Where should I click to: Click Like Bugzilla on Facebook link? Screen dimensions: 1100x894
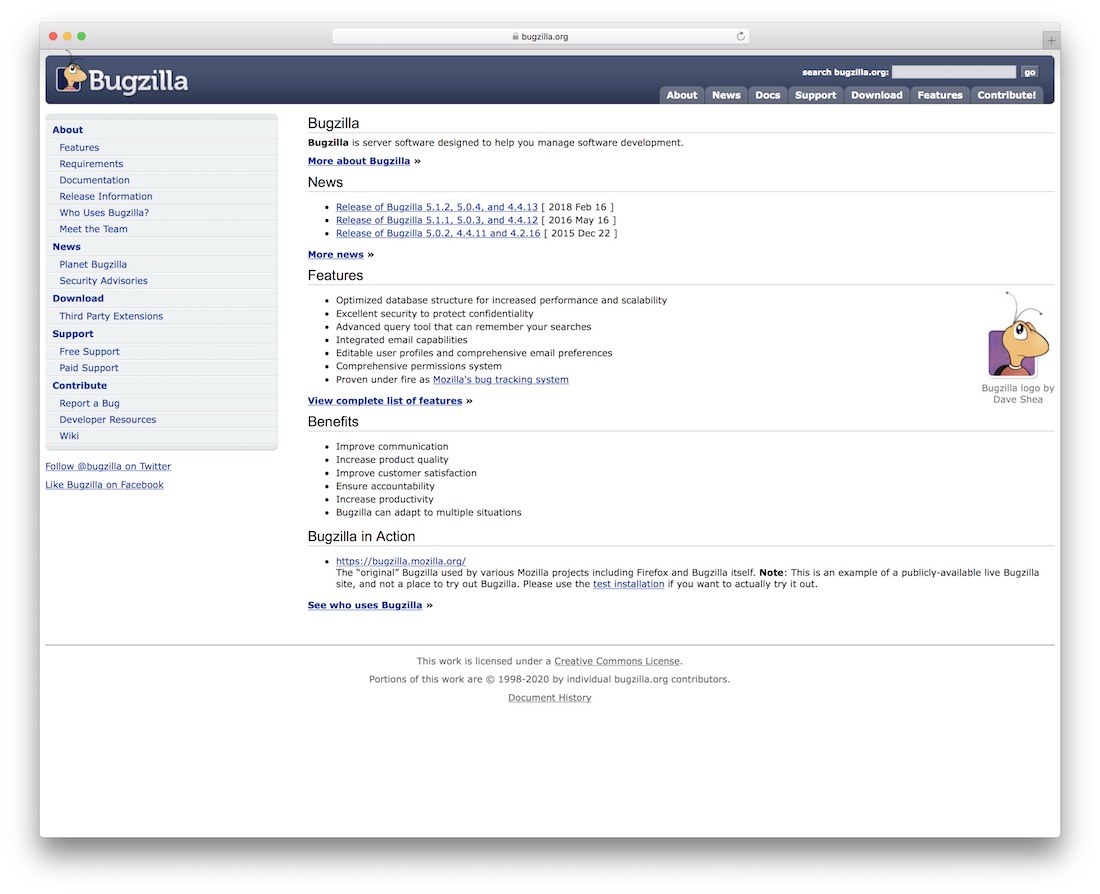[105, 485]
